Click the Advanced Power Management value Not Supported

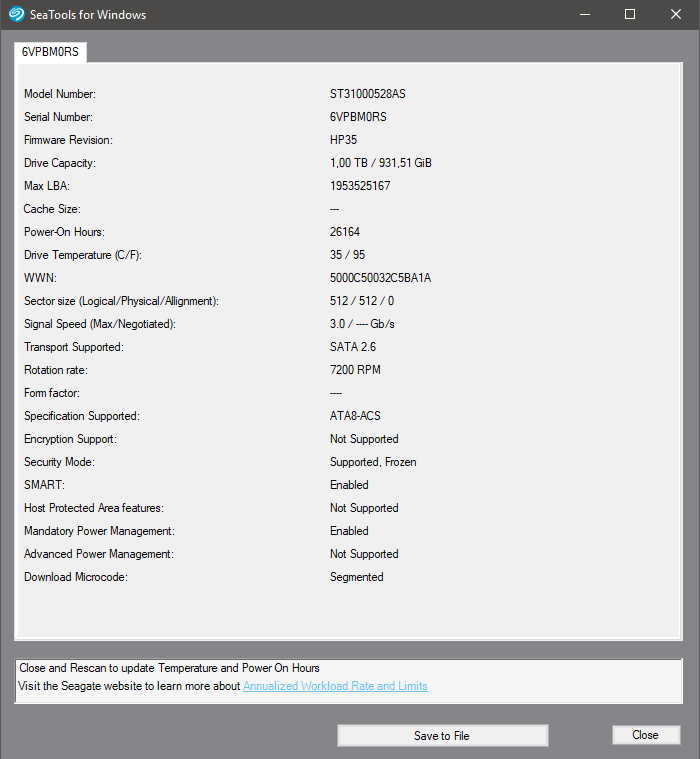tap(364, 554)
